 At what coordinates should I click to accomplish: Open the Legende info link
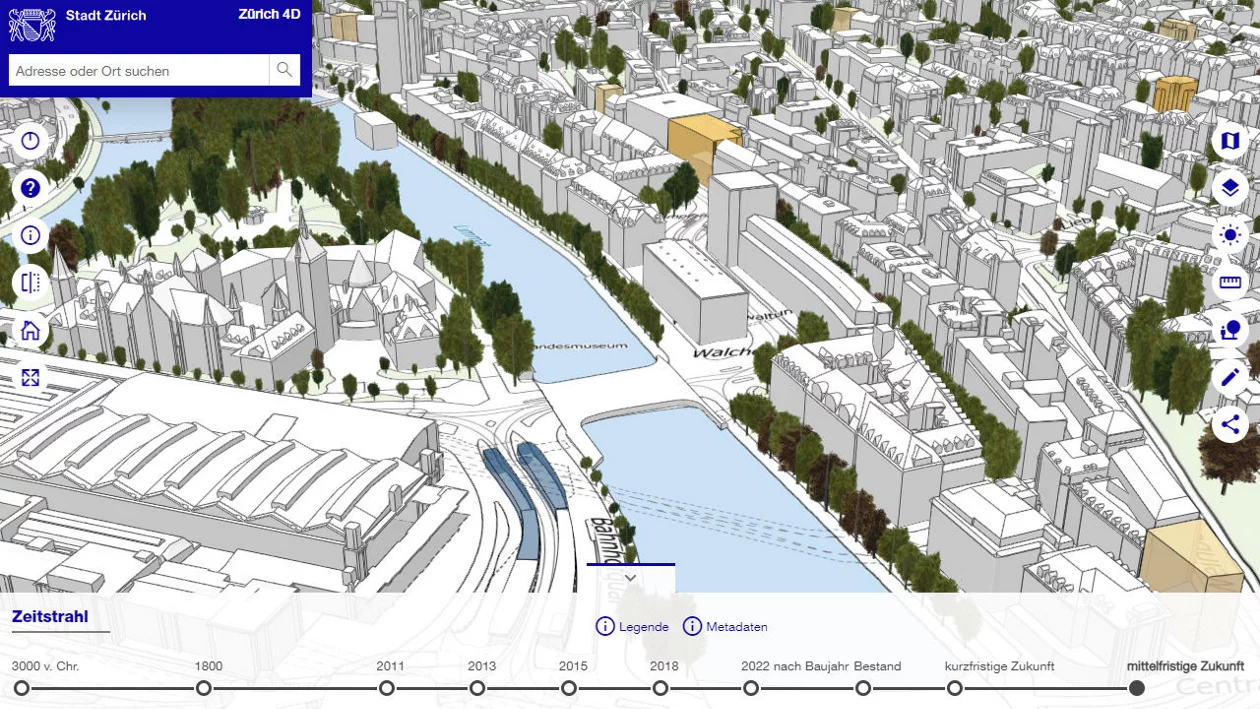coord(632,627)
